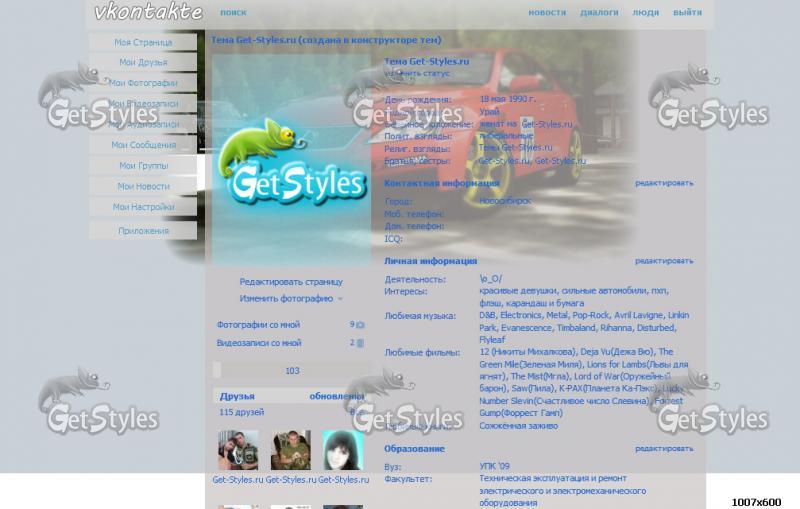
Task: Open the first friend's avatar thumbnail
Action: (x=238, y=450)
